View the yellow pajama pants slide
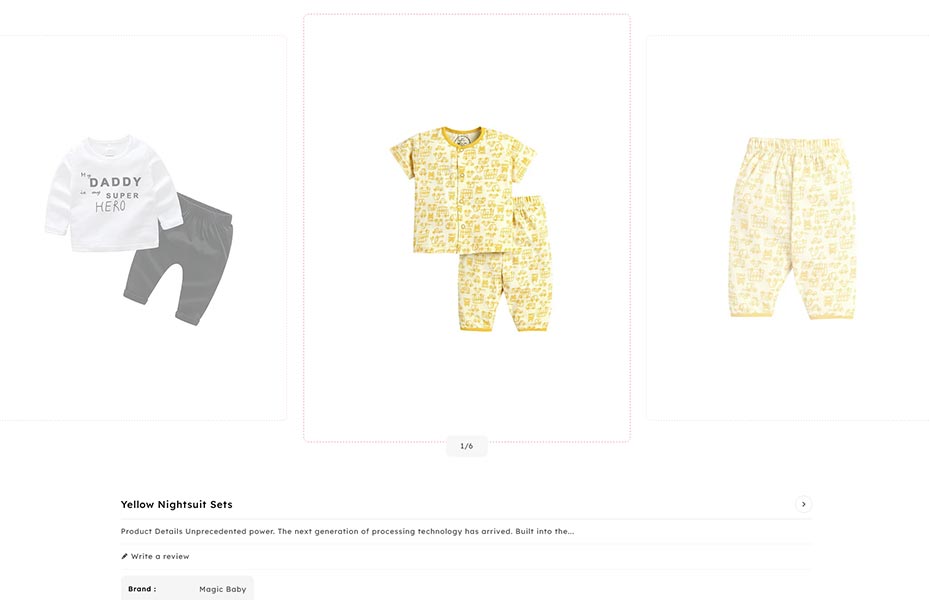 click(788, 228)
